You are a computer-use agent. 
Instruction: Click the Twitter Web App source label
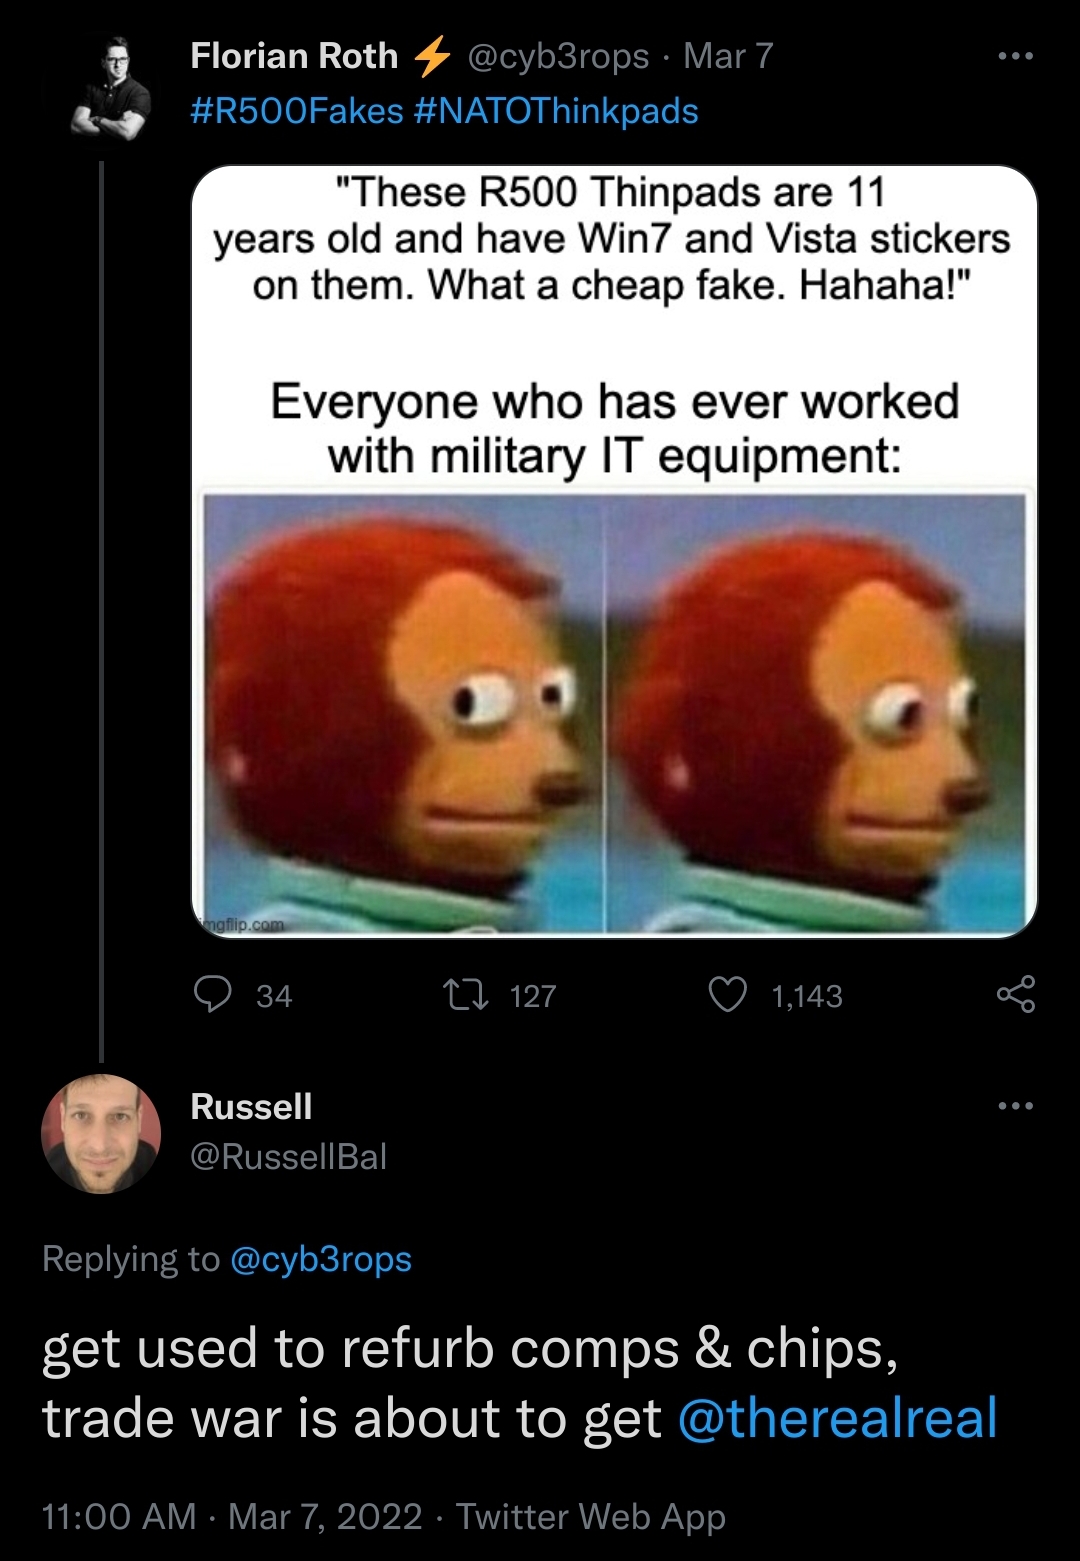590,1516
